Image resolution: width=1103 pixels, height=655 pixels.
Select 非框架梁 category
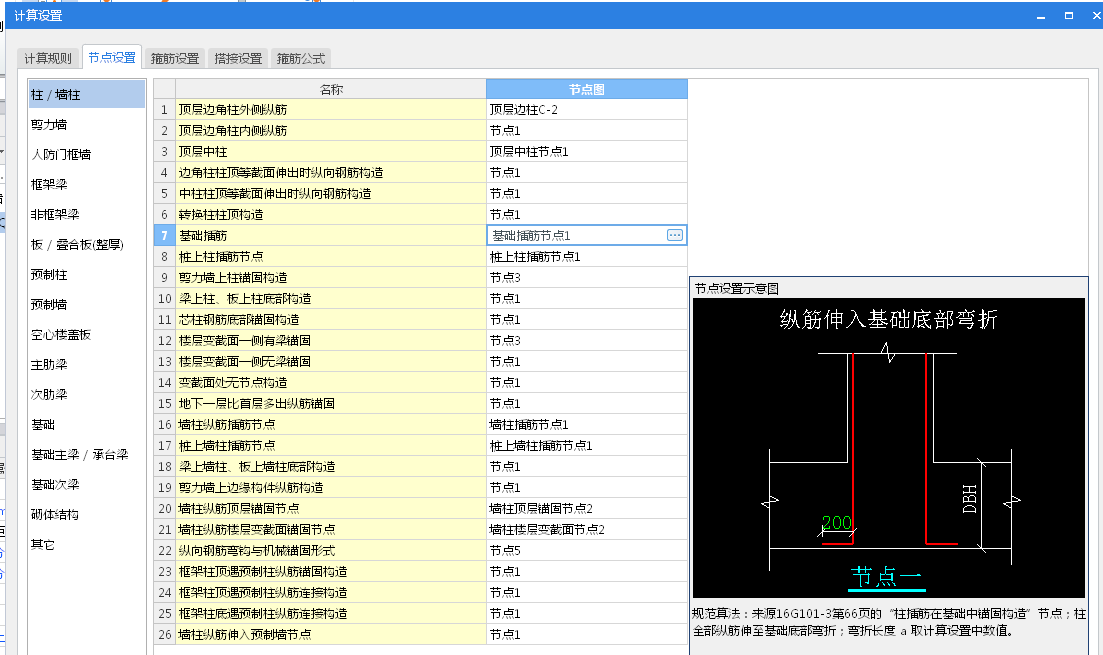pos(87,215)
